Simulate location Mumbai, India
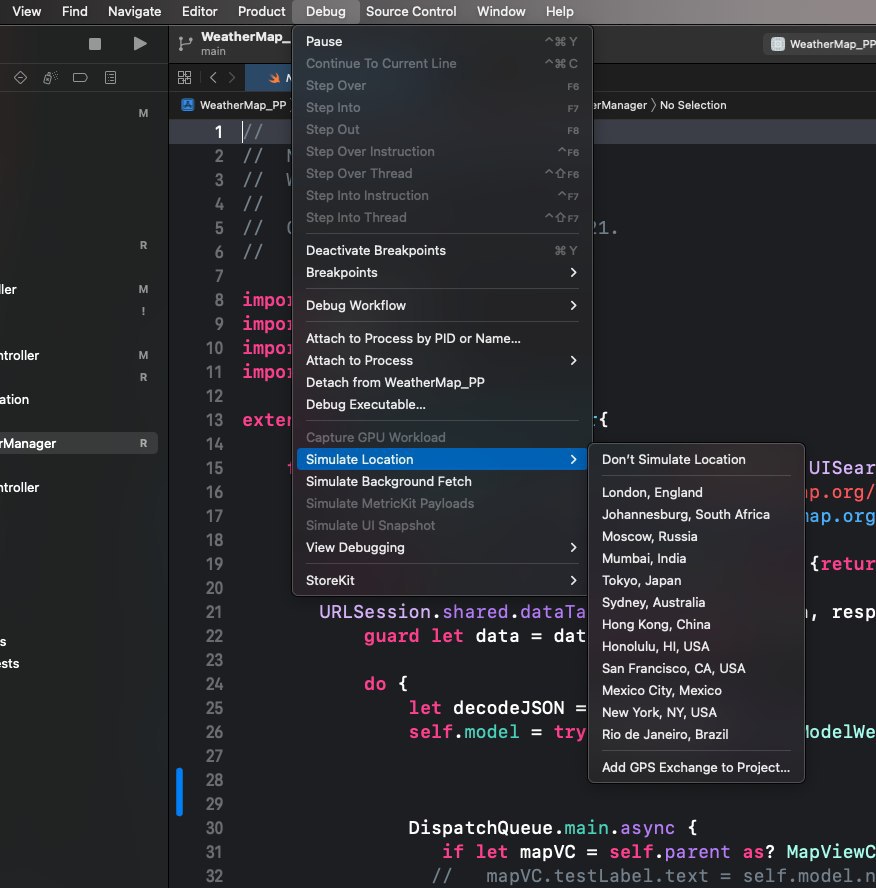876x888 pixels. pos(696,558)
